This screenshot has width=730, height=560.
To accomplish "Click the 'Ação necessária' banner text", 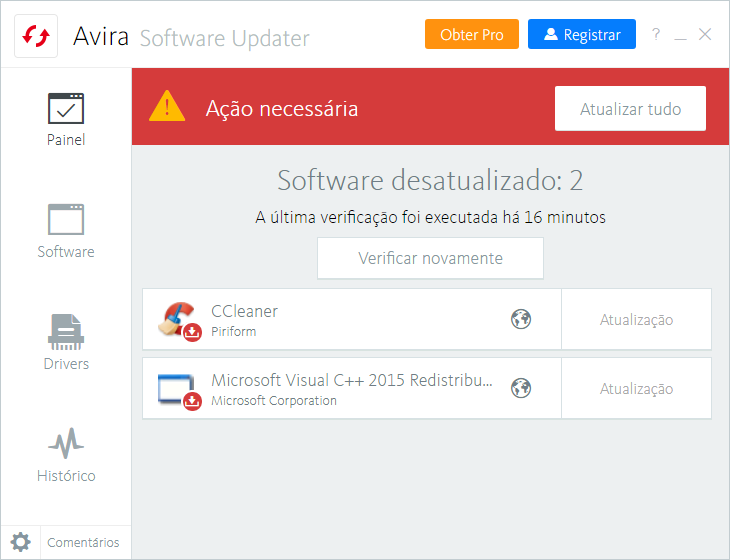I will click(x=282, y=109).
